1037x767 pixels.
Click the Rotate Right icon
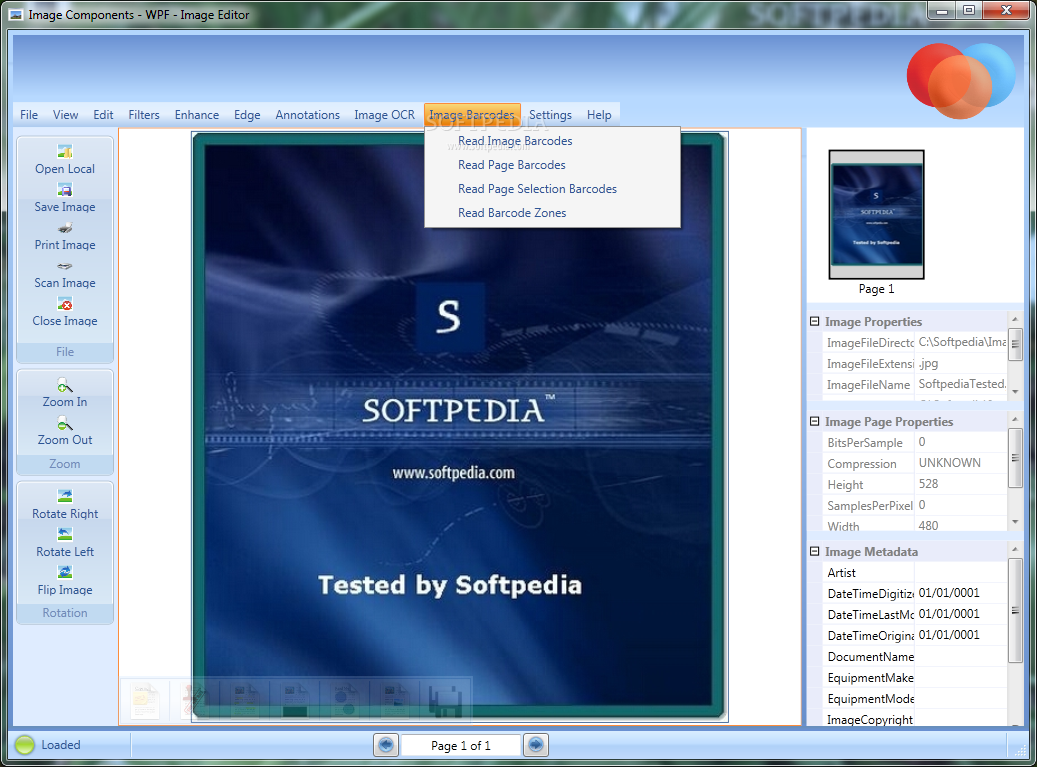[65, 496]
